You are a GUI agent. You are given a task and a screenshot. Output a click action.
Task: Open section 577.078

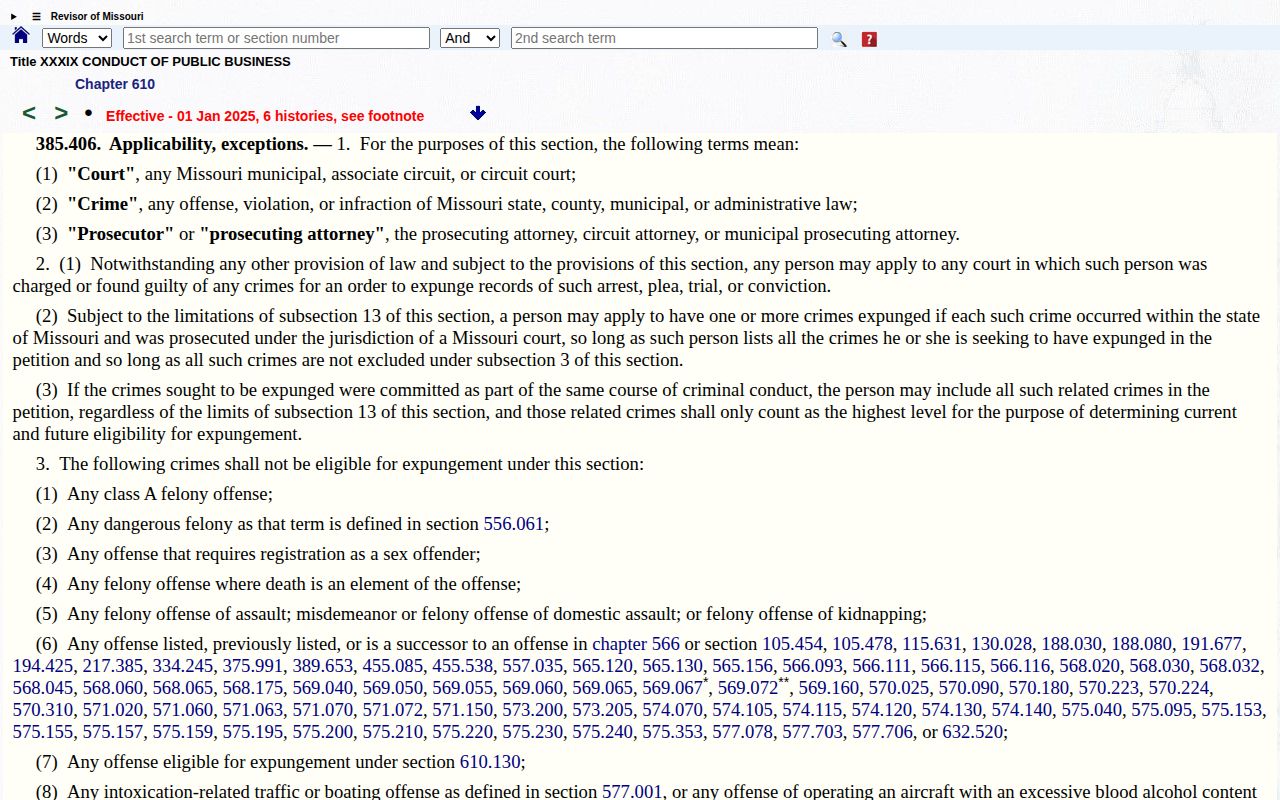(x=743, y=732)
